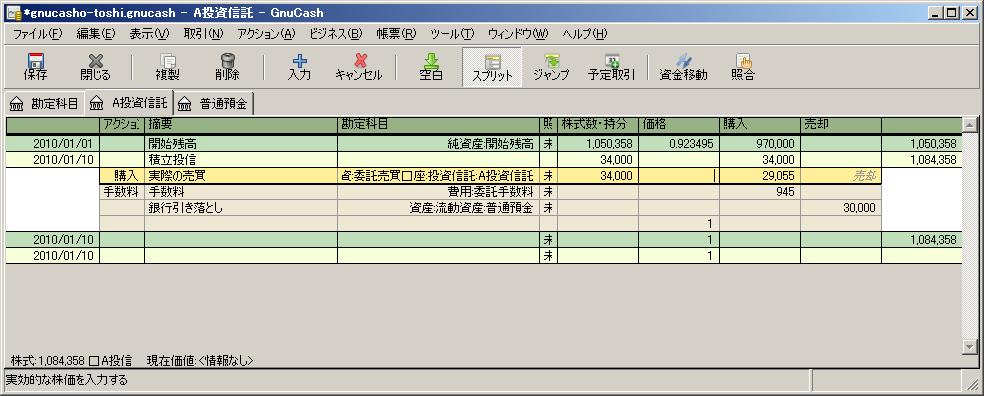This screenshot has height=396, width=984.
Task: Click the 970,000 purchase amount
Action: coord(759,144)
